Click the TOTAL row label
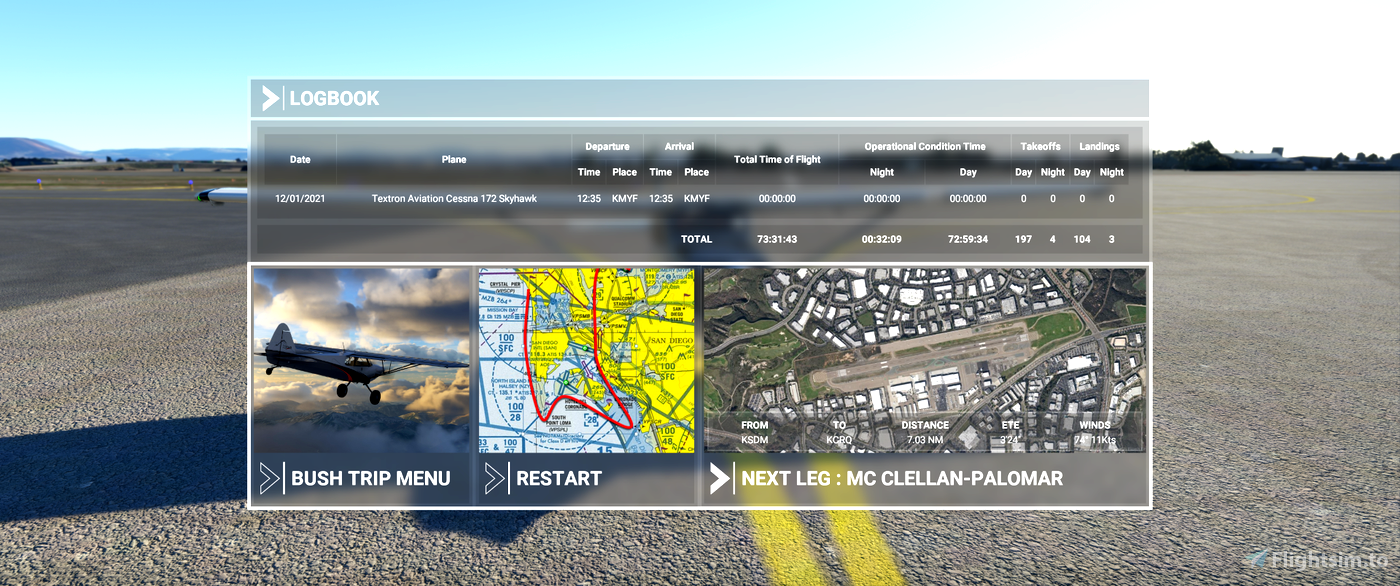Image resolution: width=1400 pixels, height=586 pixels. [696, 239]
